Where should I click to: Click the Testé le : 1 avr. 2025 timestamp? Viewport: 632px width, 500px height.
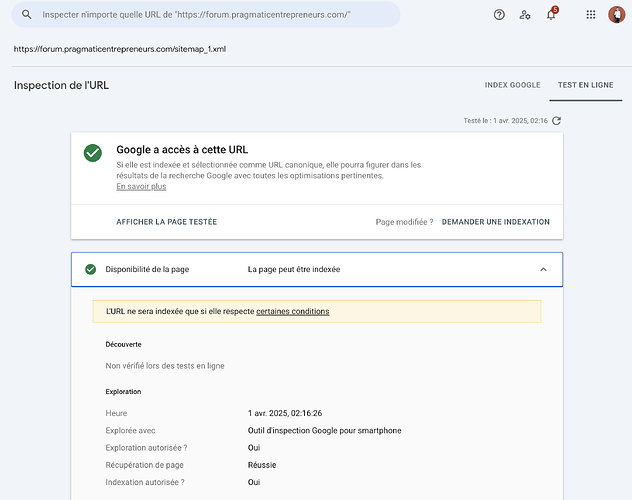point(505,120)
